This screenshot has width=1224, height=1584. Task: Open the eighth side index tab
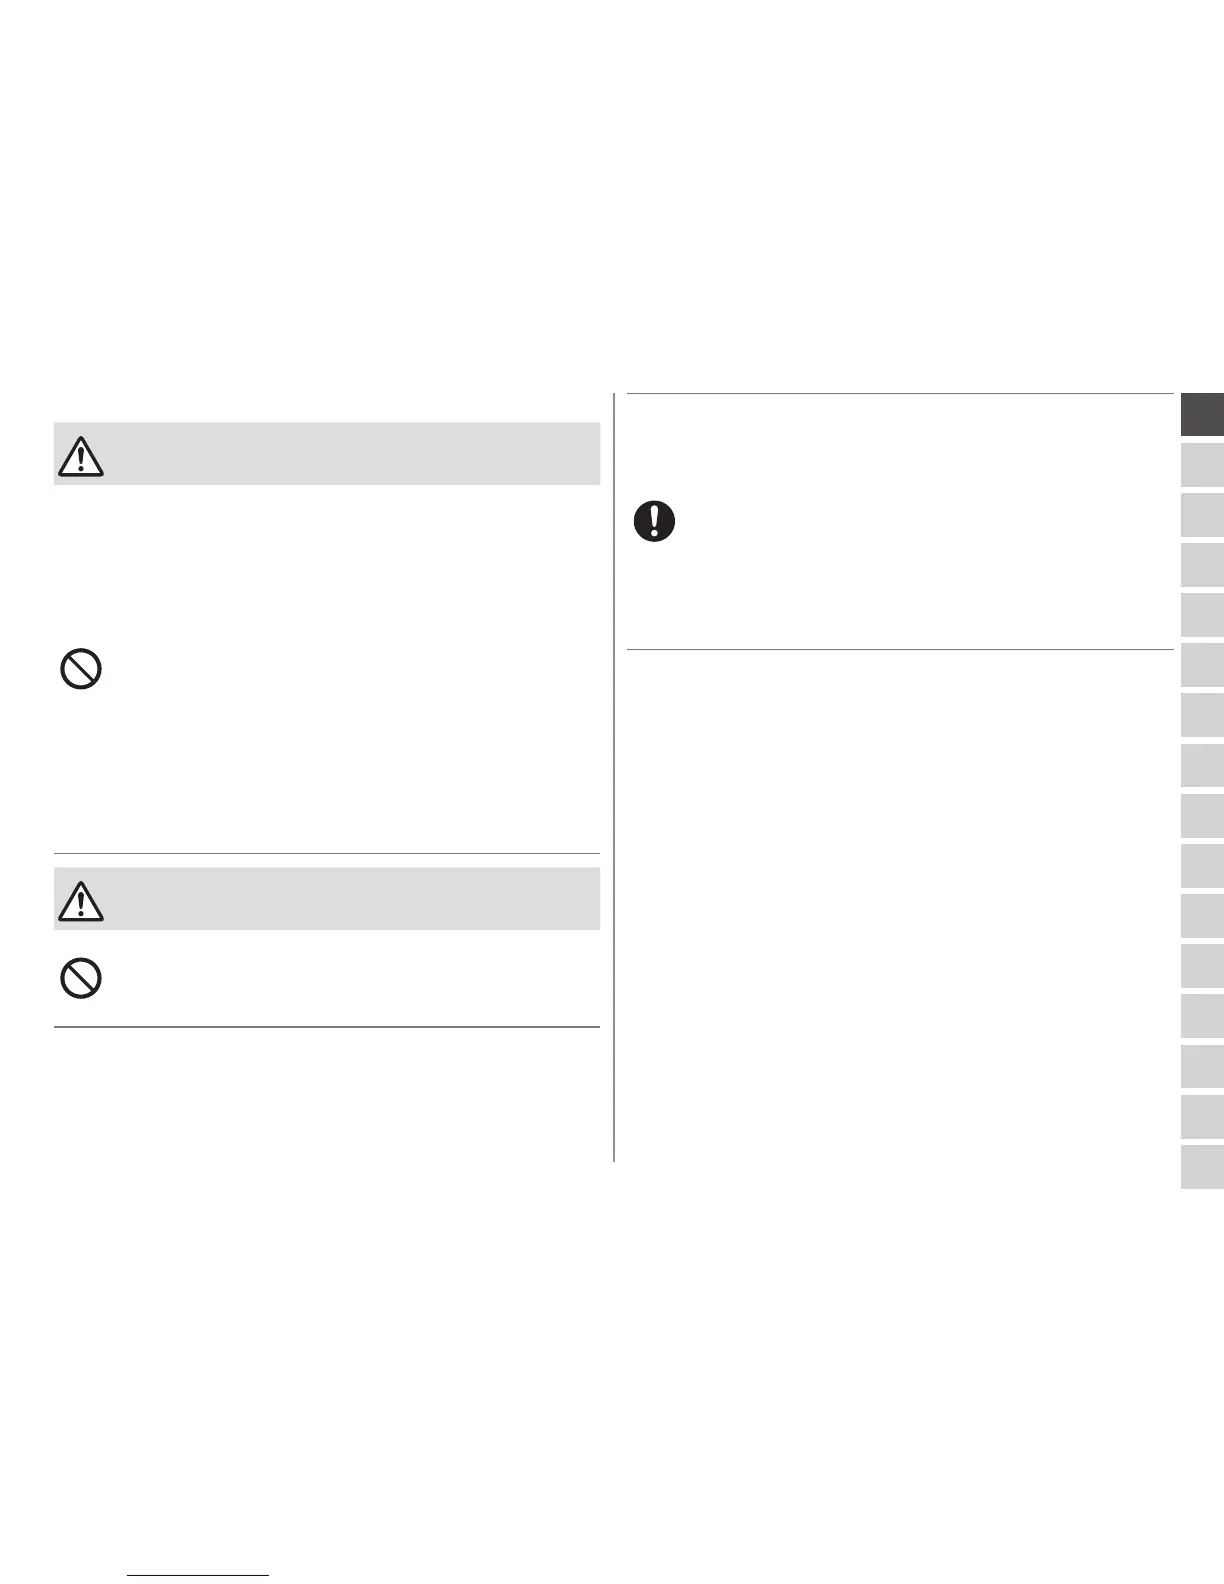1202,766
